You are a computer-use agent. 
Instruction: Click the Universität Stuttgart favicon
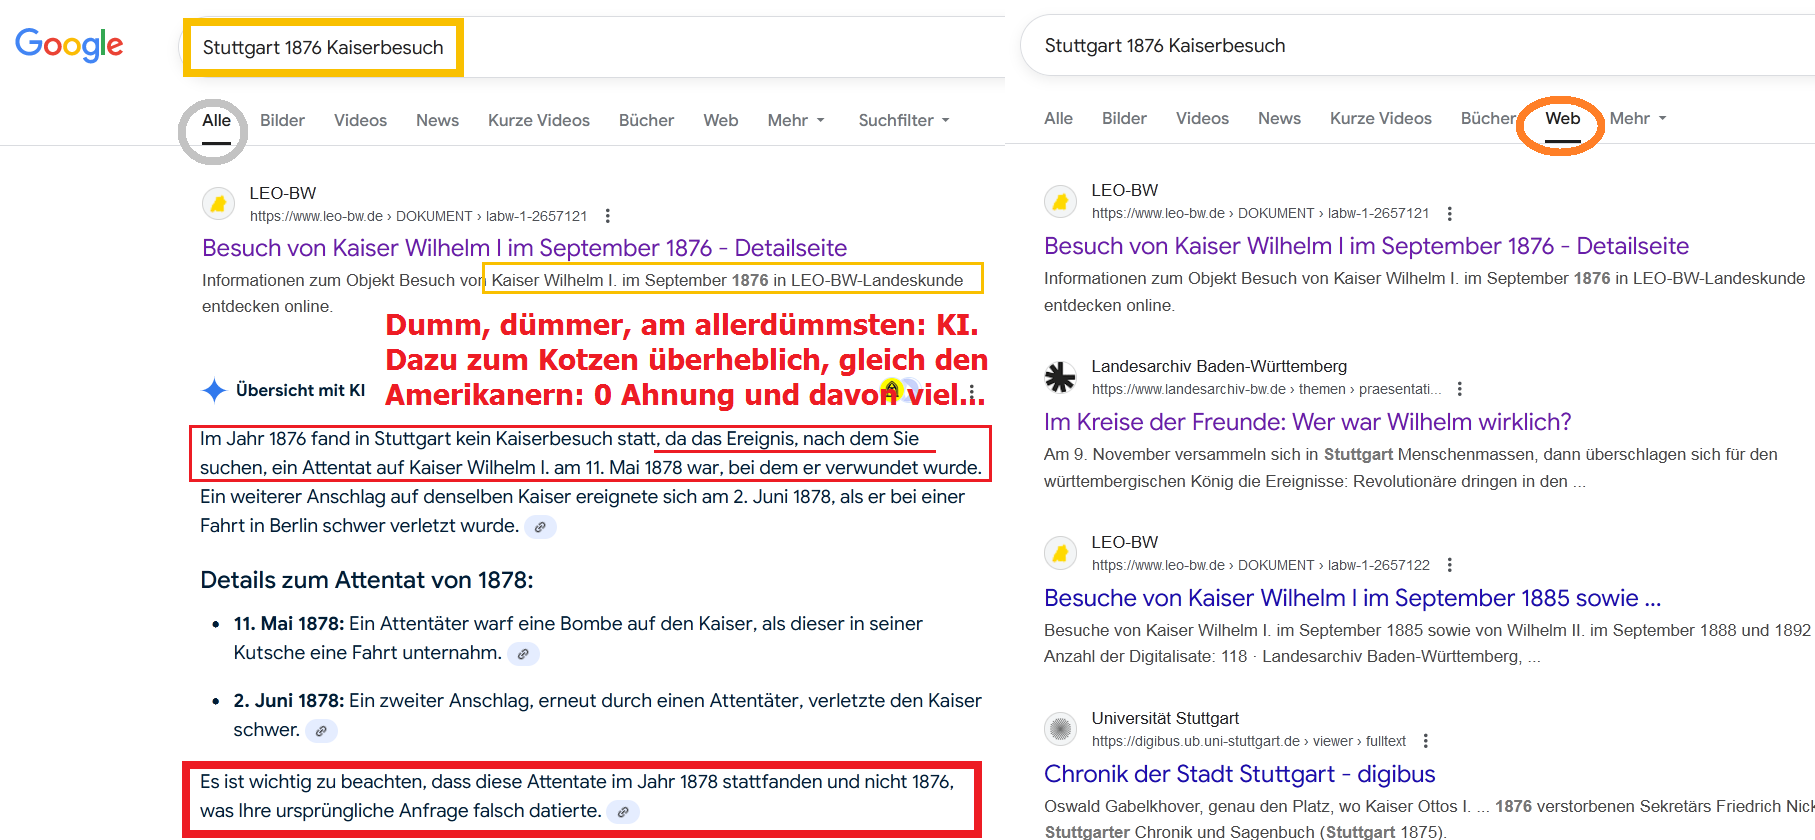pyautogui.click(x=1060, y=729)
